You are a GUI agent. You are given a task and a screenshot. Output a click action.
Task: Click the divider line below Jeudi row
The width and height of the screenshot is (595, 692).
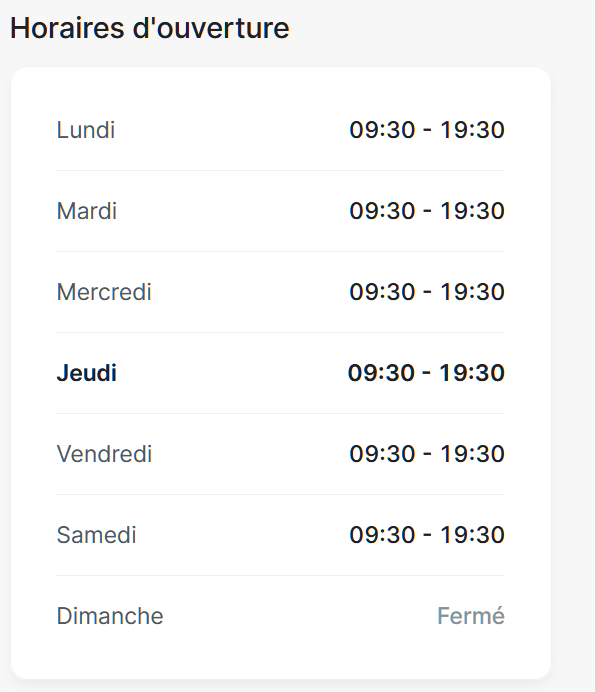coord(280,414)
